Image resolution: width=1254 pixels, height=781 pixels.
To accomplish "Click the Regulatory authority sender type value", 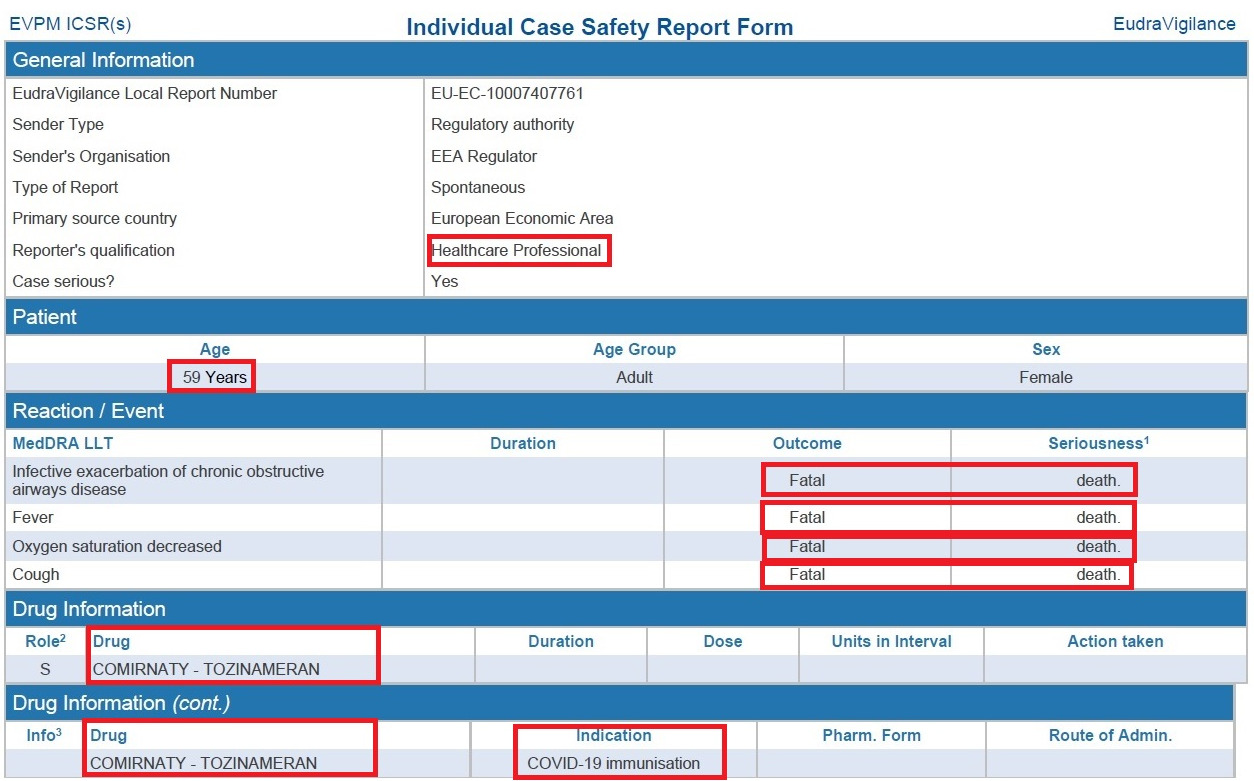I will tap(502, 125).
